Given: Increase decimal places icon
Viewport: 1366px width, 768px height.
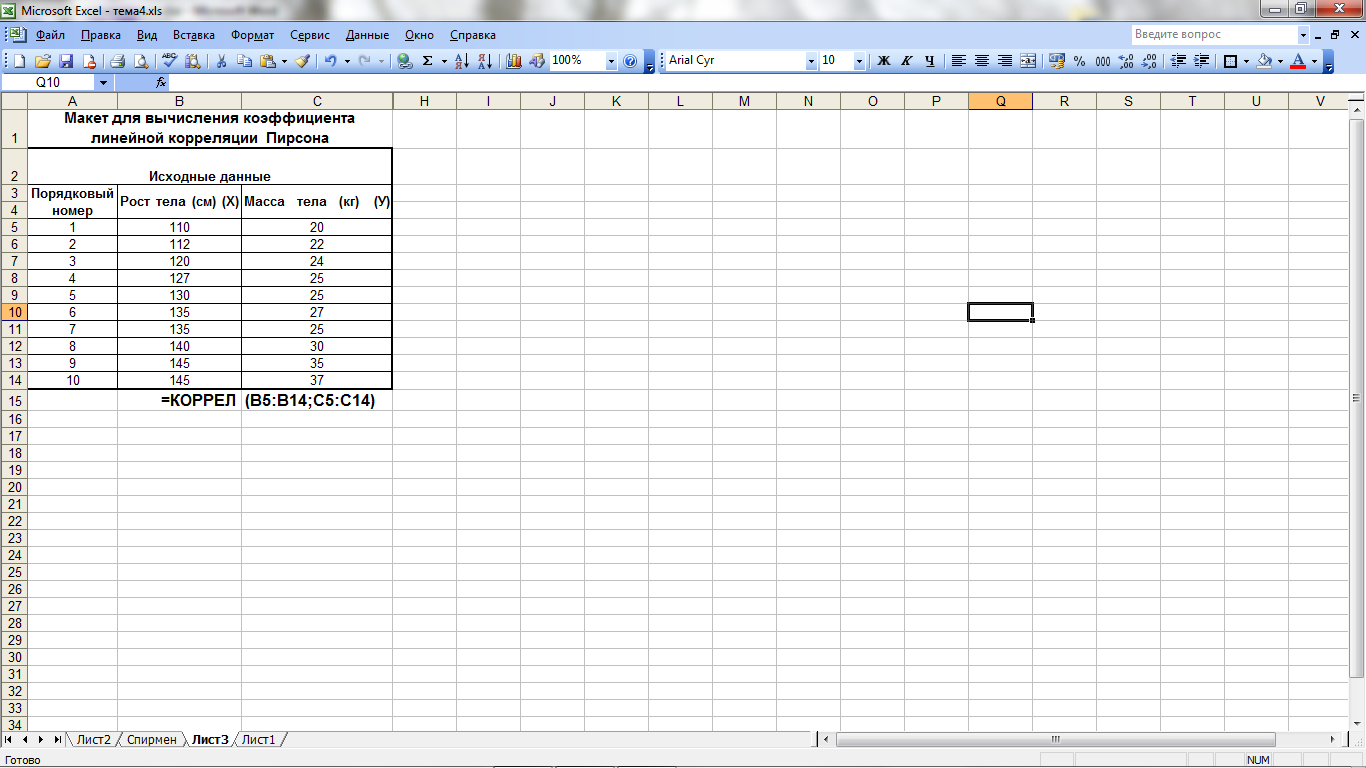Looking at the screenshot, I should tap(1126, 61).
